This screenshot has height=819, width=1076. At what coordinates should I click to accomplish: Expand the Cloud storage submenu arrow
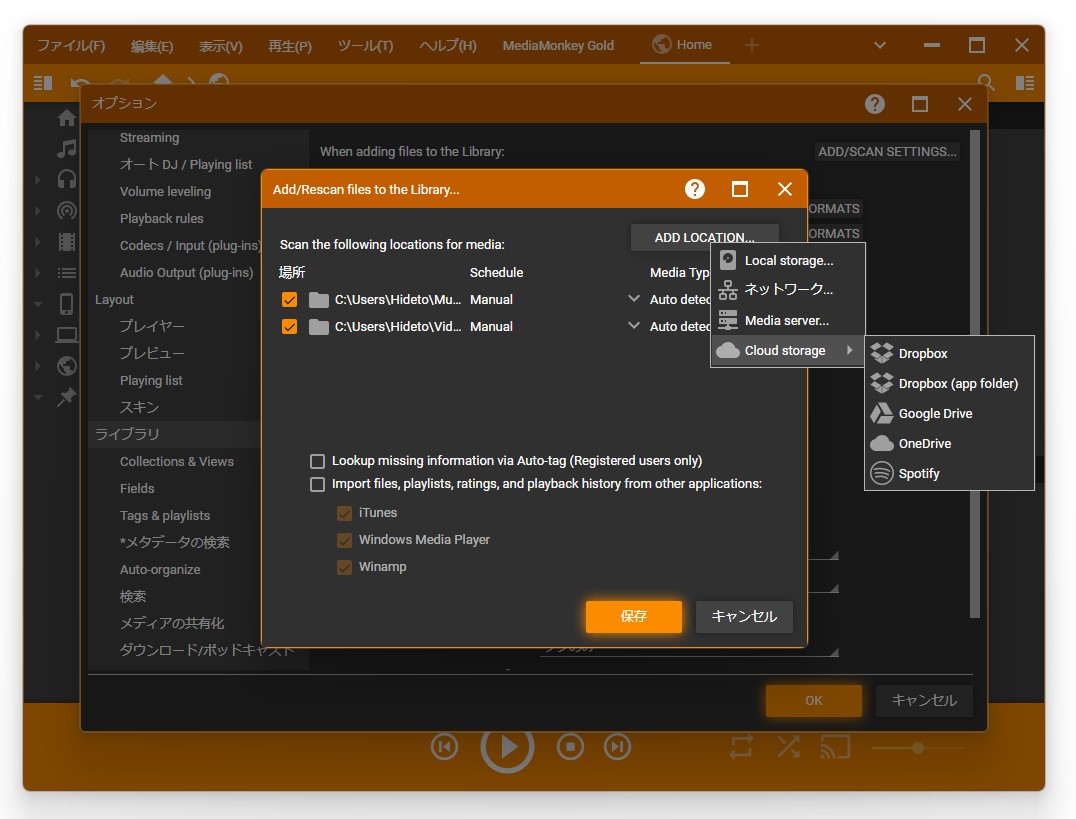(850, 350)
